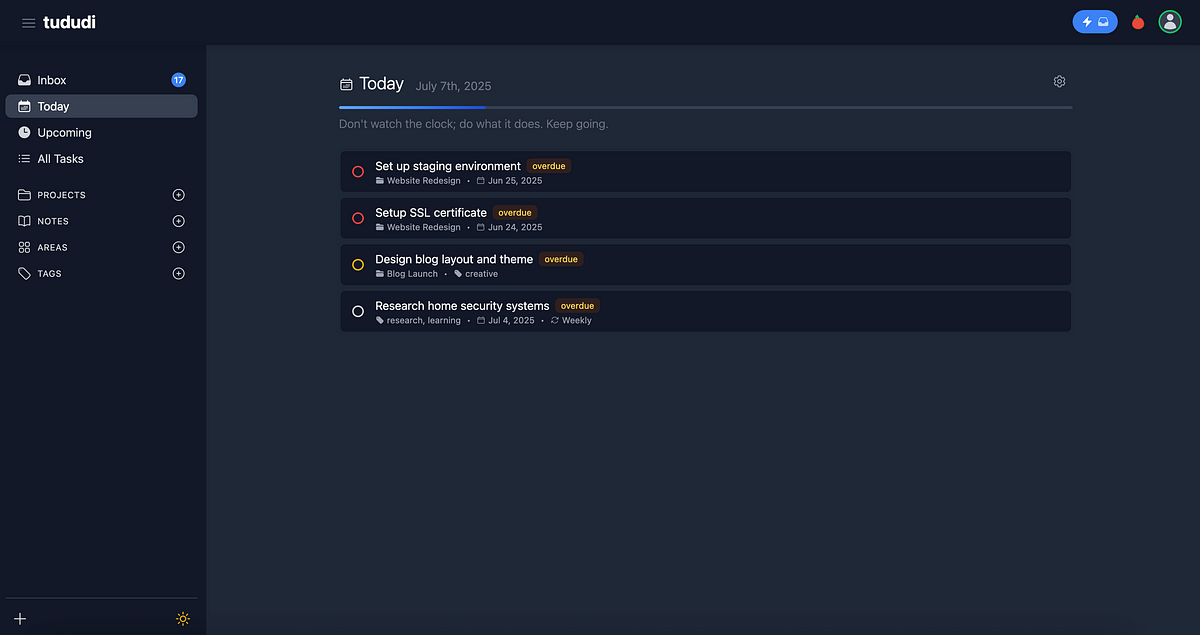Open the Projects section
The image size is (1200, 635).
(x=61, y=195)
